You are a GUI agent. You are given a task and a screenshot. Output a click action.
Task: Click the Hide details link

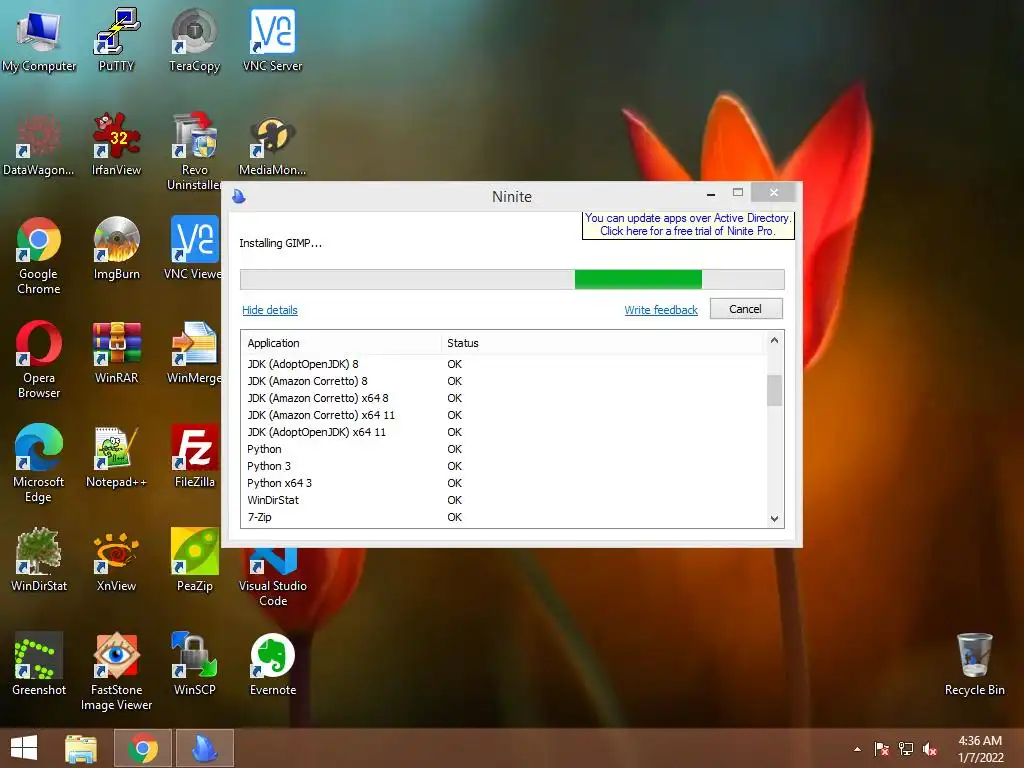(x=270, y=310)
